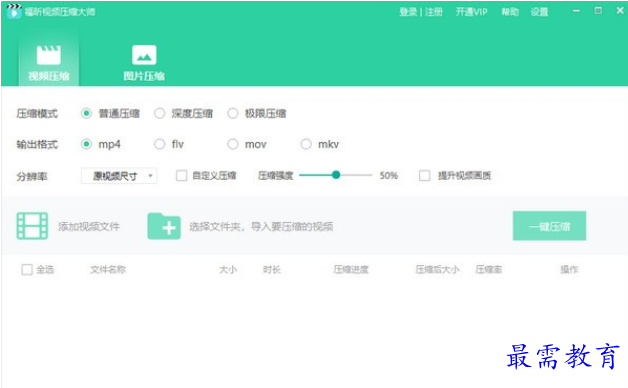Select 极限压缩 compression mode
Viewport: 628px width, 388px height.
[233, 113]
